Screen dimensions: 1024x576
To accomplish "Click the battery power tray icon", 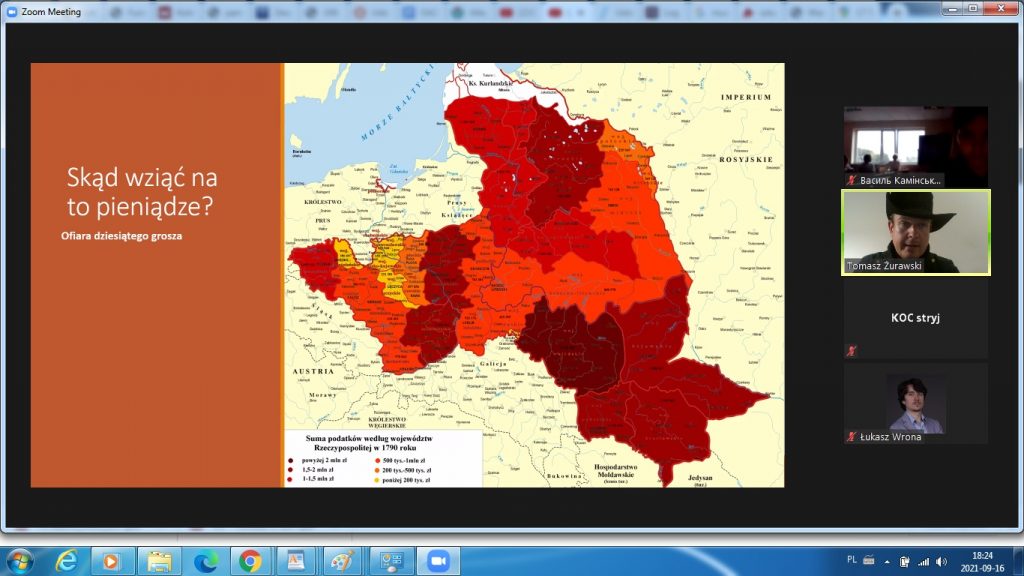I will click(903, 561).
